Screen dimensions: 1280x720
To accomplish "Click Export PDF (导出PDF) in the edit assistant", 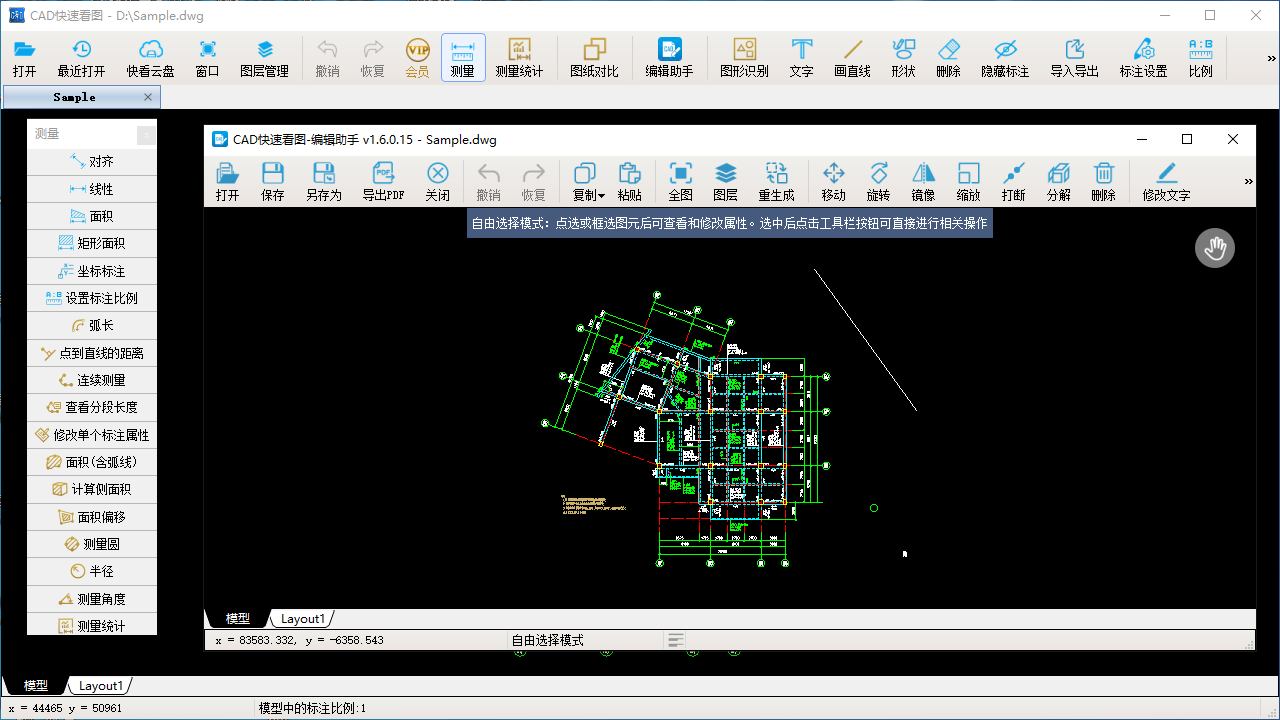I will click(x=383, y=182).
